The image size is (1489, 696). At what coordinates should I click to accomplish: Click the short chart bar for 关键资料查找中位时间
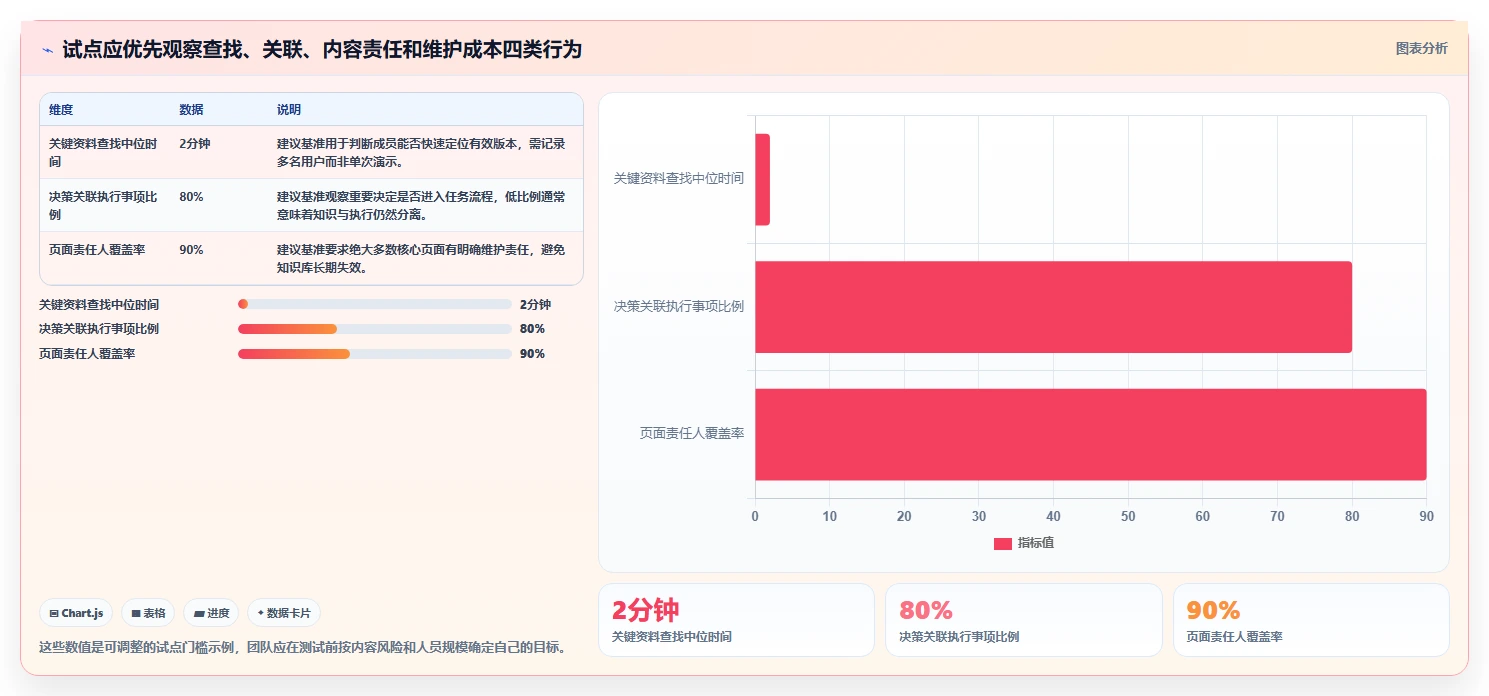pos(762,179)
